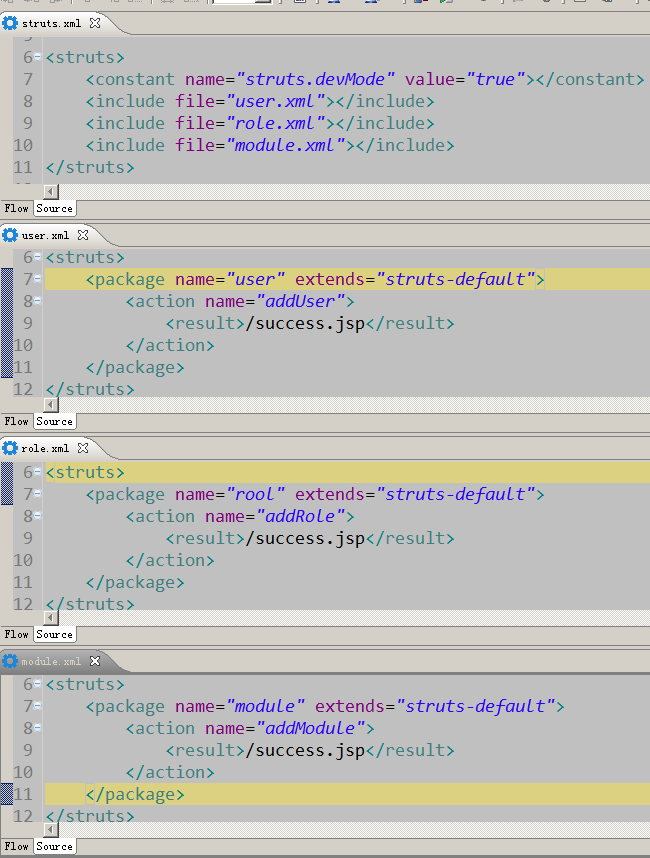
Task: Place cursor on struts.devMode constant line
Action: pos(365,79)
